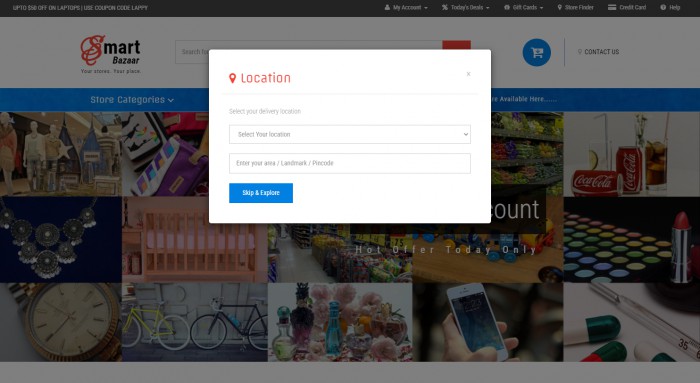The height and width of the screenshot is (383, 700).
Task: Open the Credit Card link
Action: (627, 8)
